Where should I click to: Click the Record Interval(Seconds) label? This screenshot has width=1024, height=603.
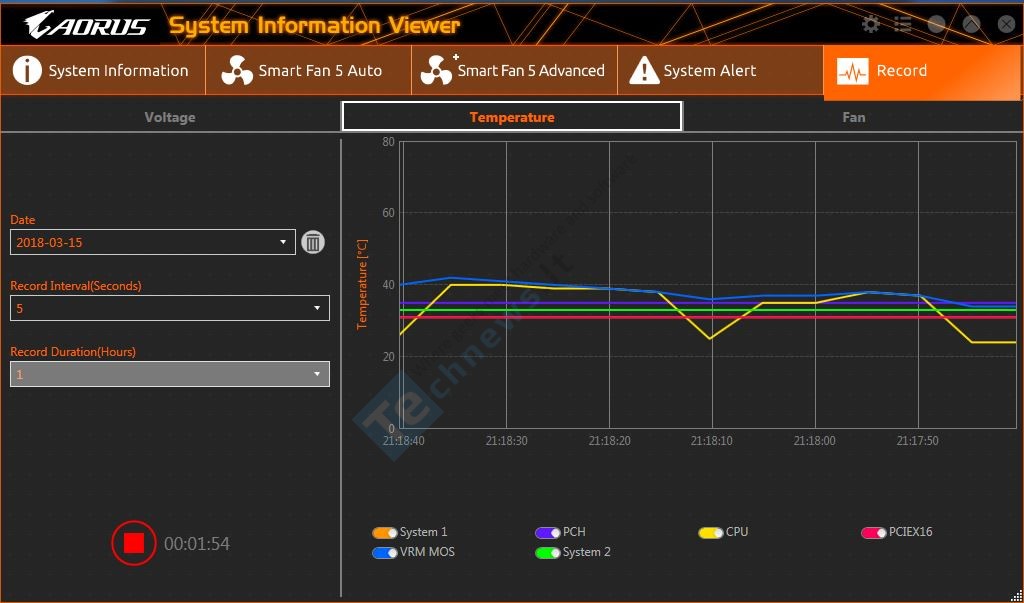(x=76, y=285)
